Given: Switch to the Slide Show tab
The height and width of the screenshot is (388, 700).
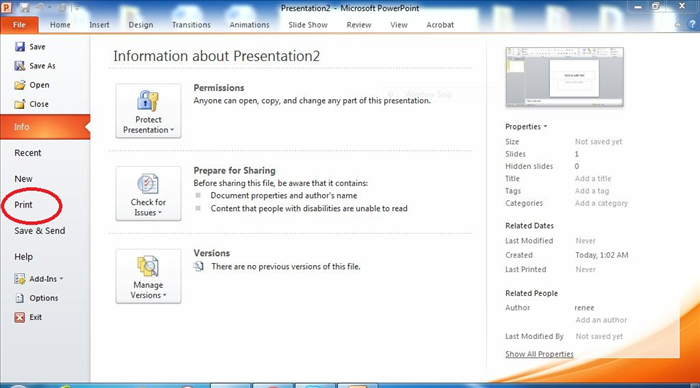Looking at the screenshot, I should (x=308, y=25).
